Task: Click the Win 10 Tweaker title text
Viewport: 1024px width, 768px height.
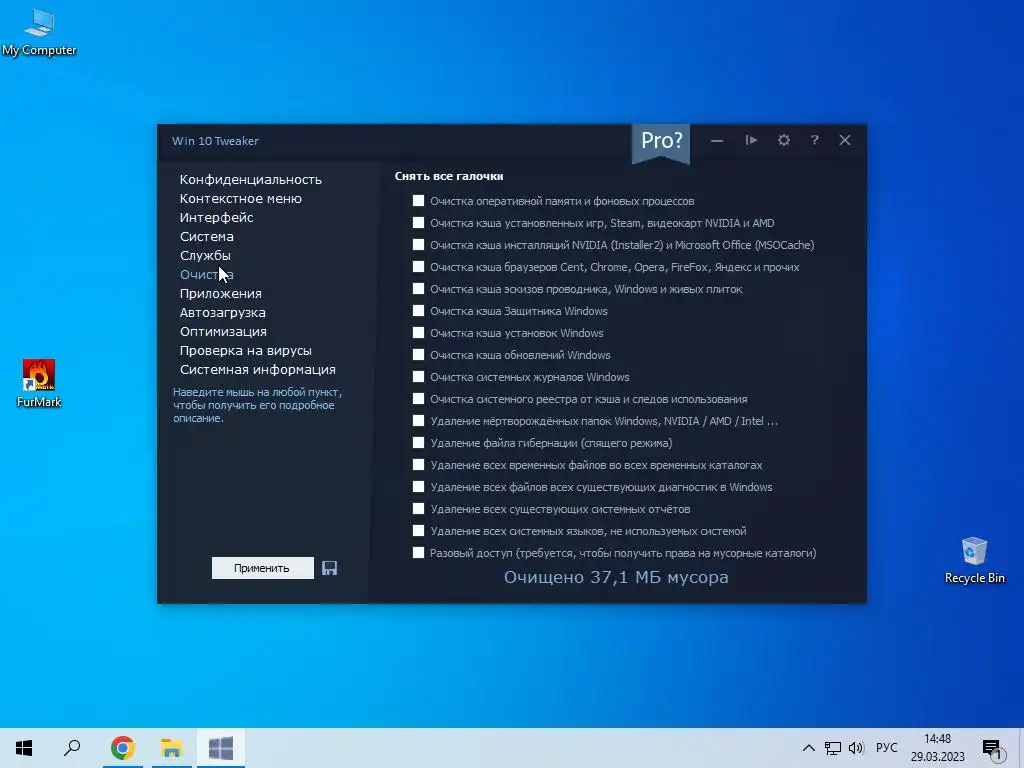Action: pyautogui.click(x=216, y=141)
